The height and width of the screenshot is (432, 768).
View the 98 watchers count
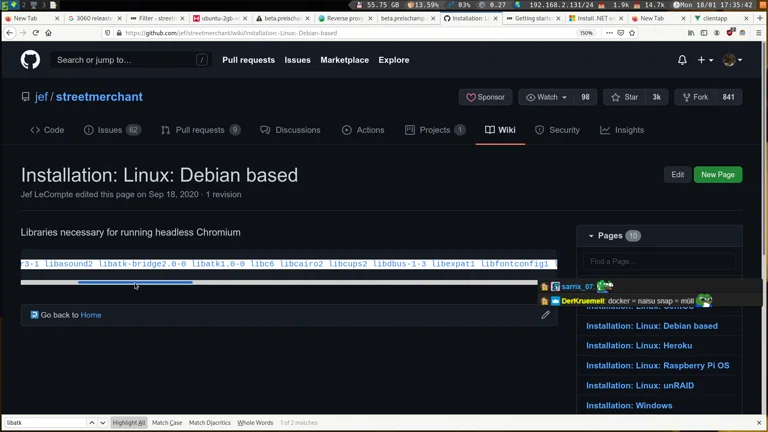point(585,97)
